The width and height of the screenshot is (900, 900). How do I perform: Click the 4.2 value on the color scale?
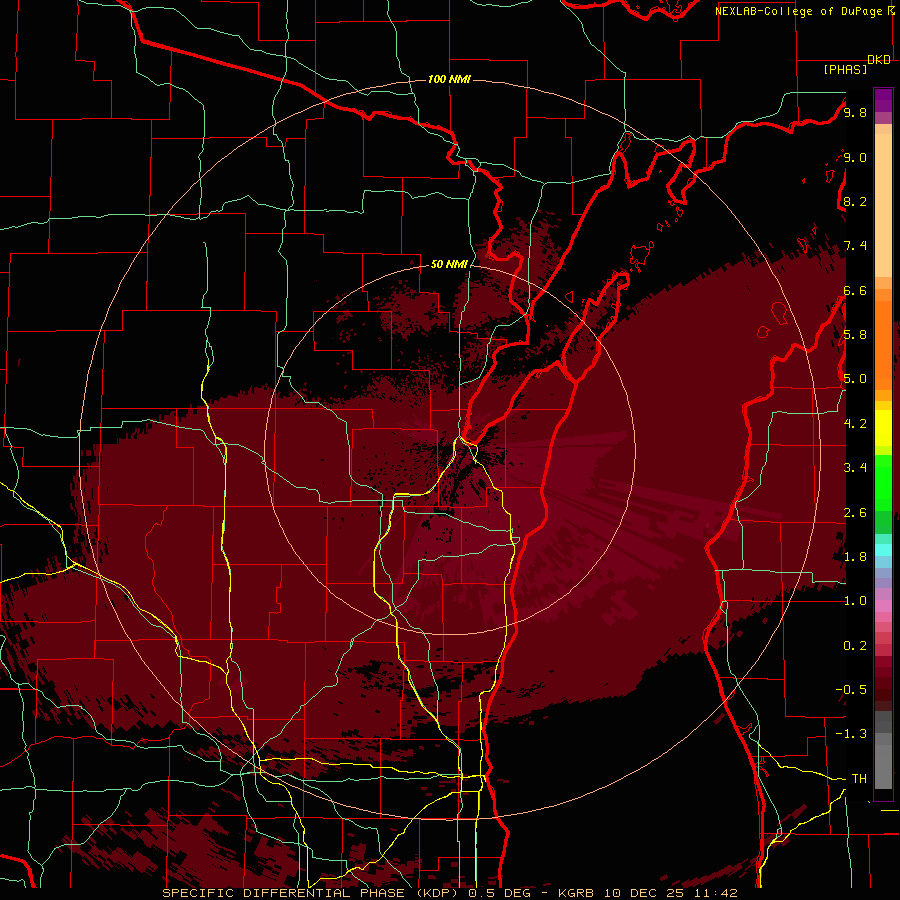pos(855,424)
